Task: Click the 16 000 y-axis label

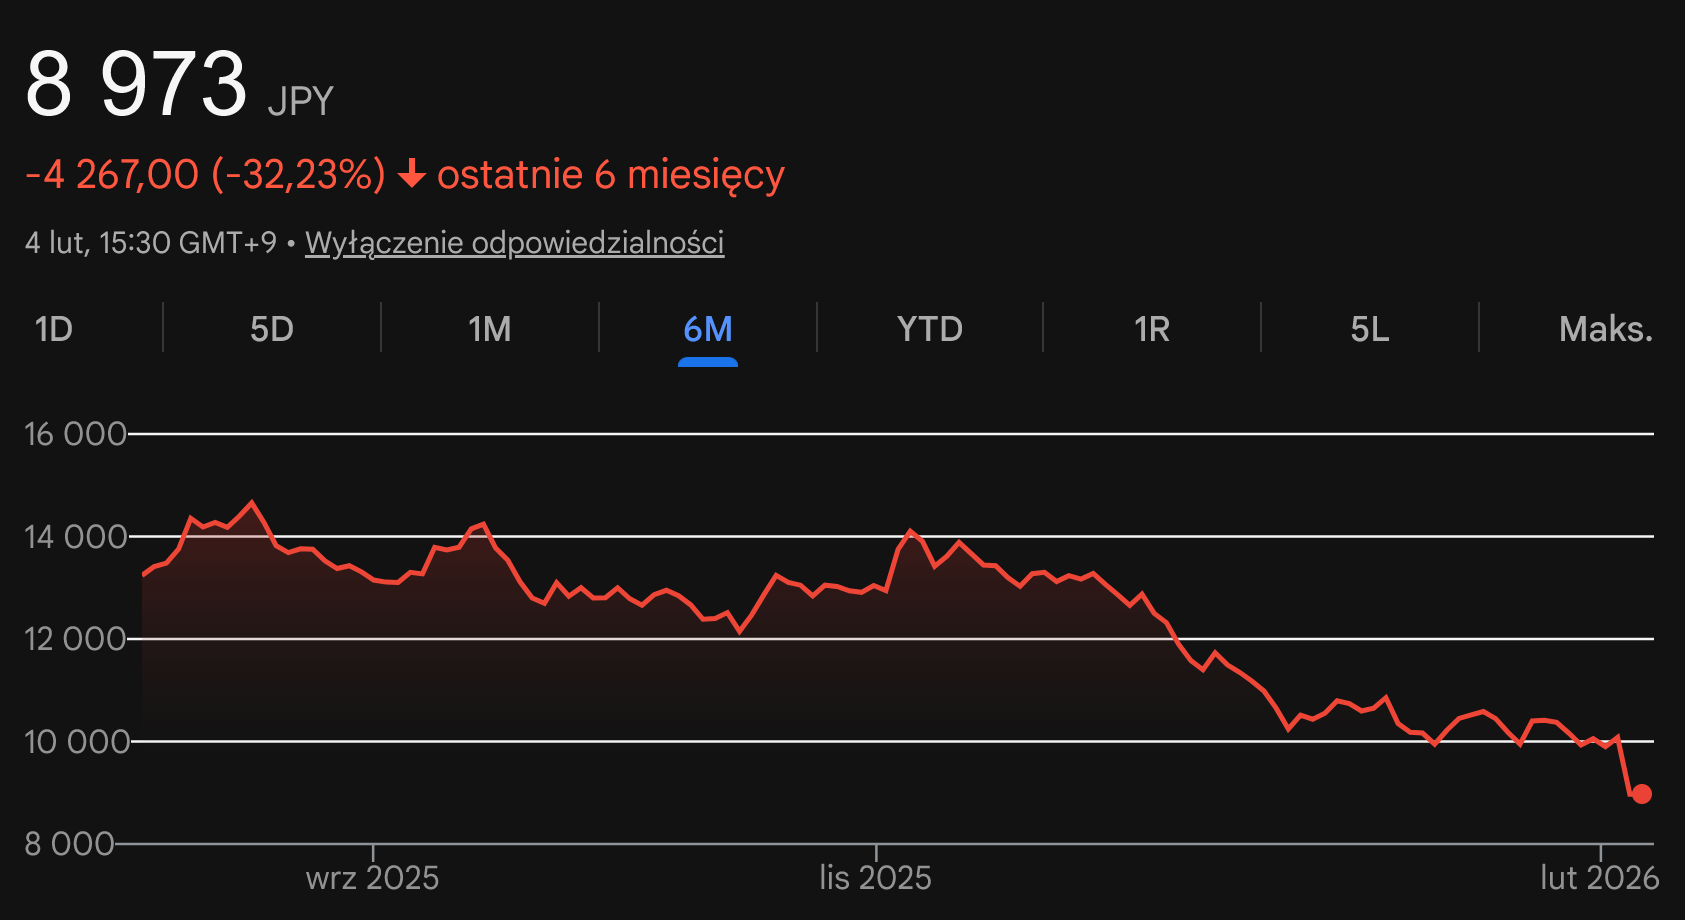Action: [x=75, y=434]
